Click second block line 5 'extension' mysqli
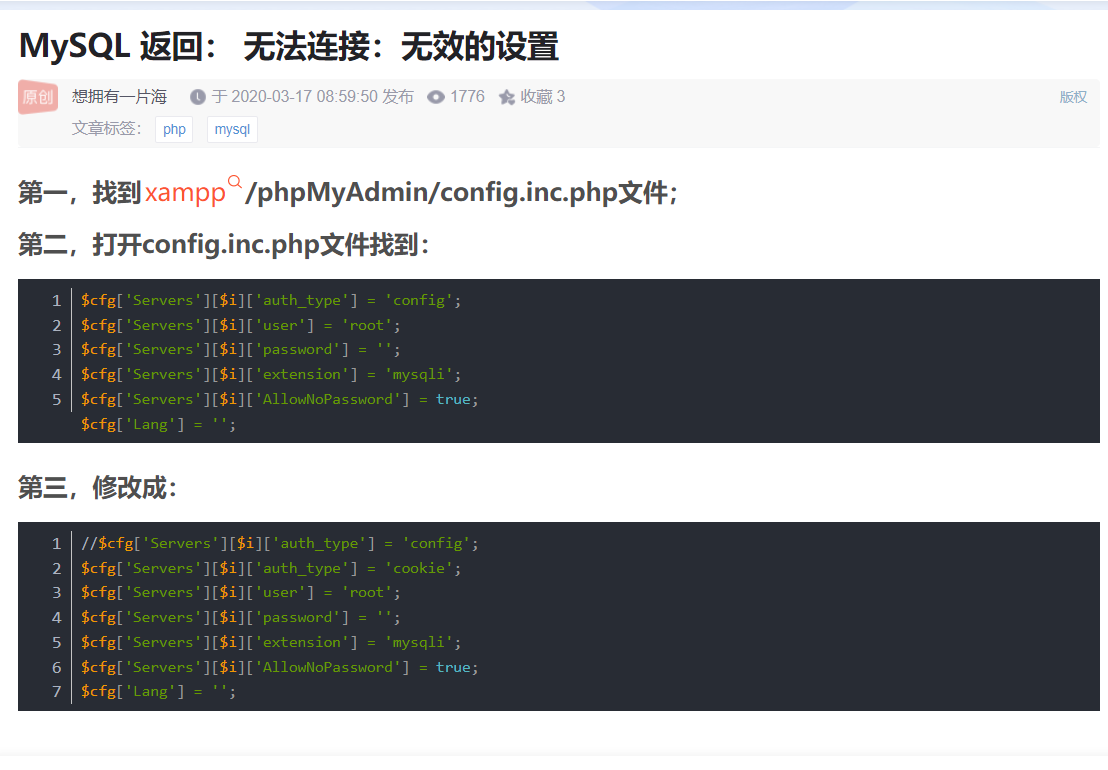 (x=271, y=642)
